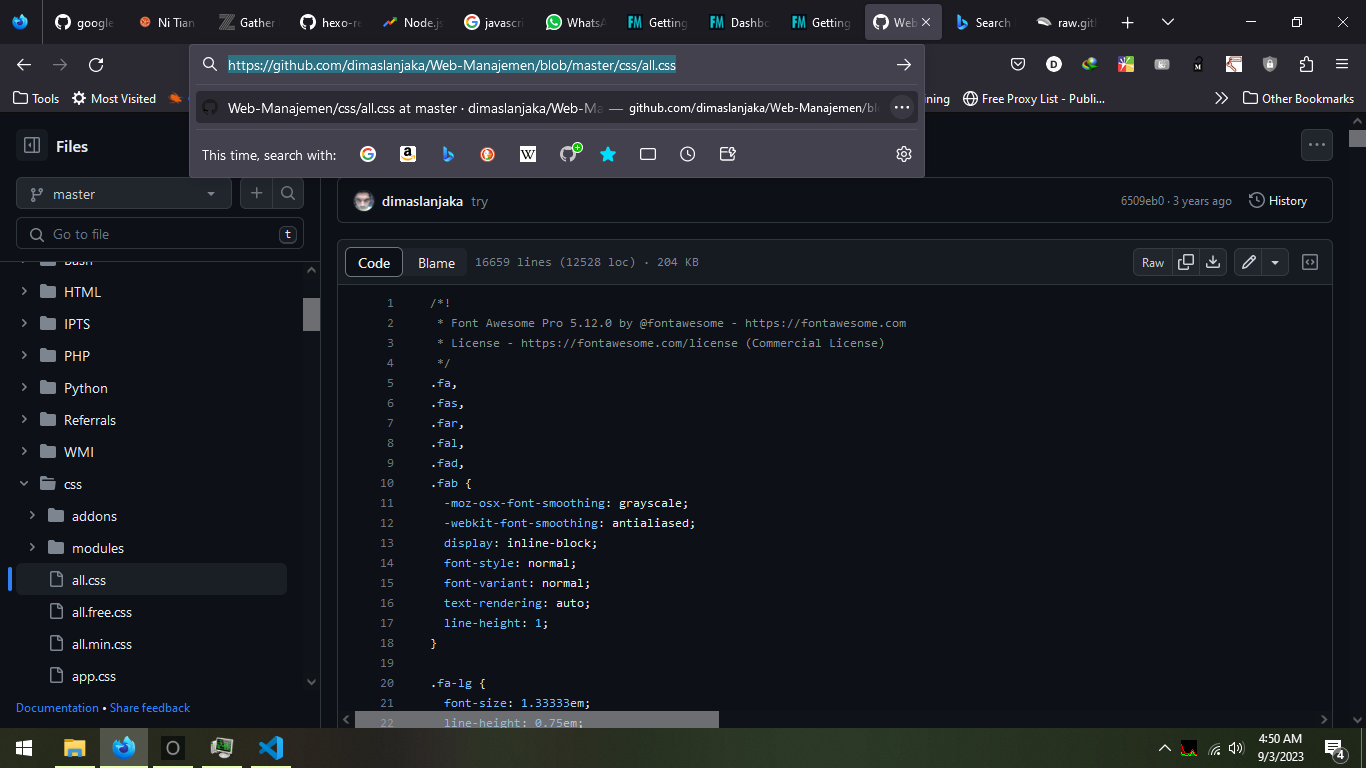
Task: Expand the addons folder
Action: click(33, 516)
